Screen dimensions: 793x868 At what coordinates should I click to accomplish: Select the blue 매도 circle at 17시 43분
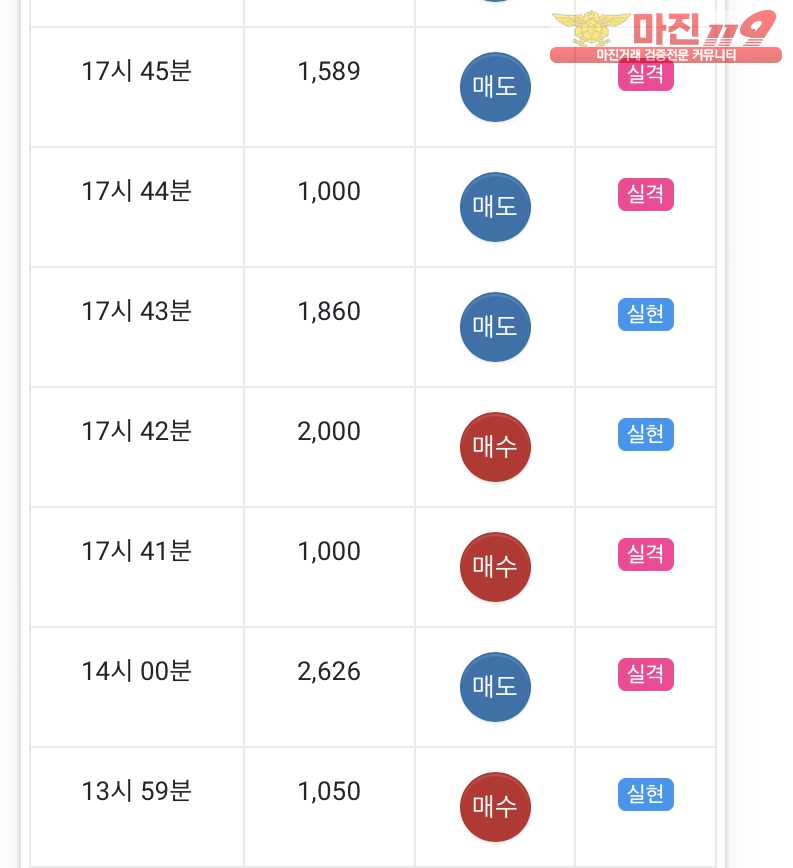[x=495, y=327]
